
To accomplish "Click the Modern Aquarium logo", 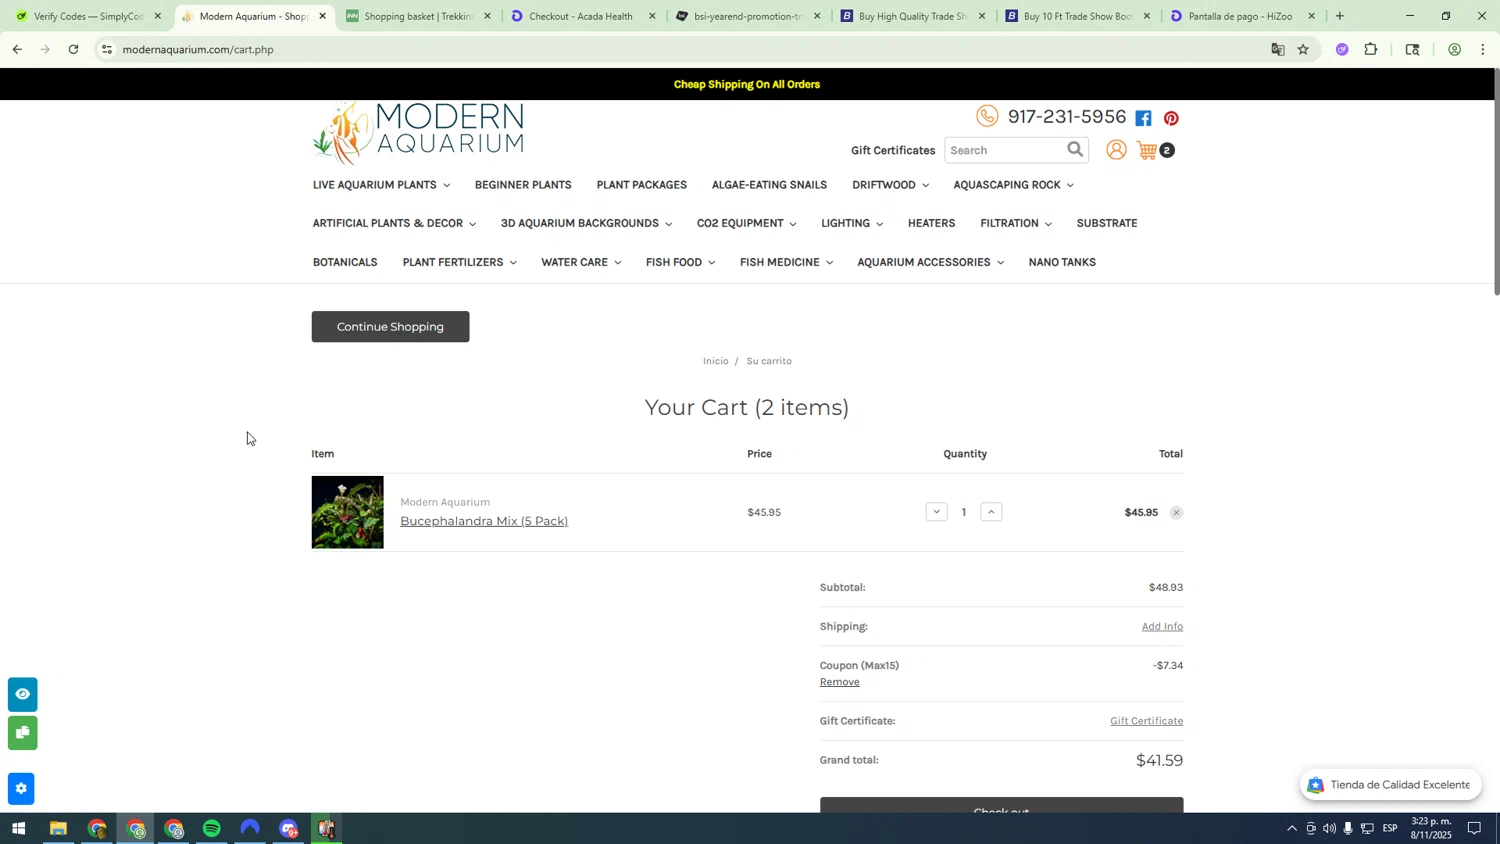I will (418, 133).
